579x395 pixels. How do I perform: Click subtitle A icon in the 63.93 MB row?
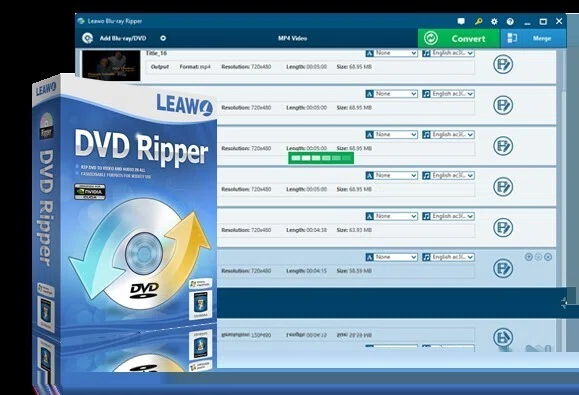click(x=369, y=216)
